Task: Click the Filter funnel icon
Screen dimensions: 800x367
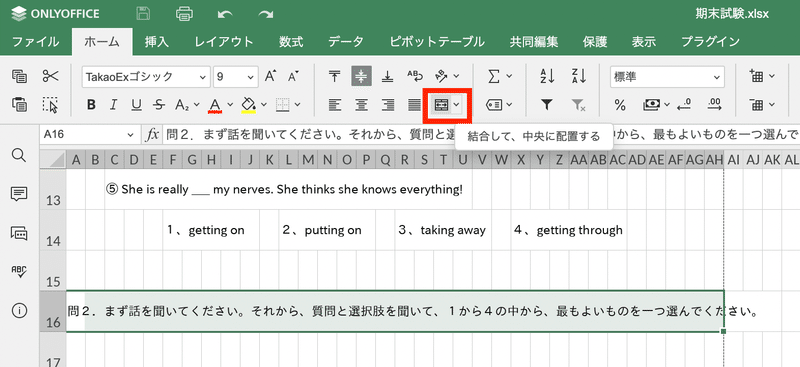Action: pos(547,105)
